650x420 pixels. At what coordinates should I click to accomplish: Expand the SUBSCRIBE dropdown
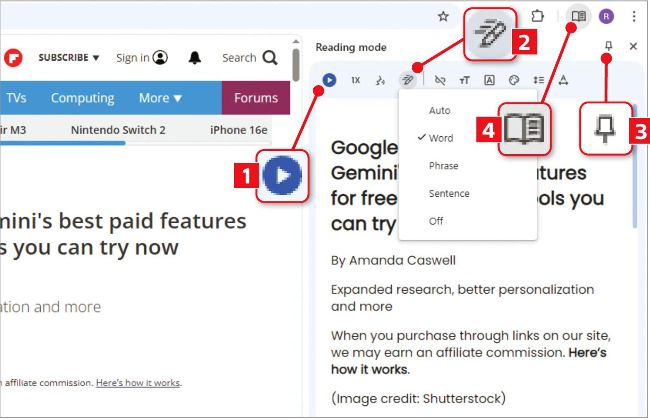click(x=69, y=58)
